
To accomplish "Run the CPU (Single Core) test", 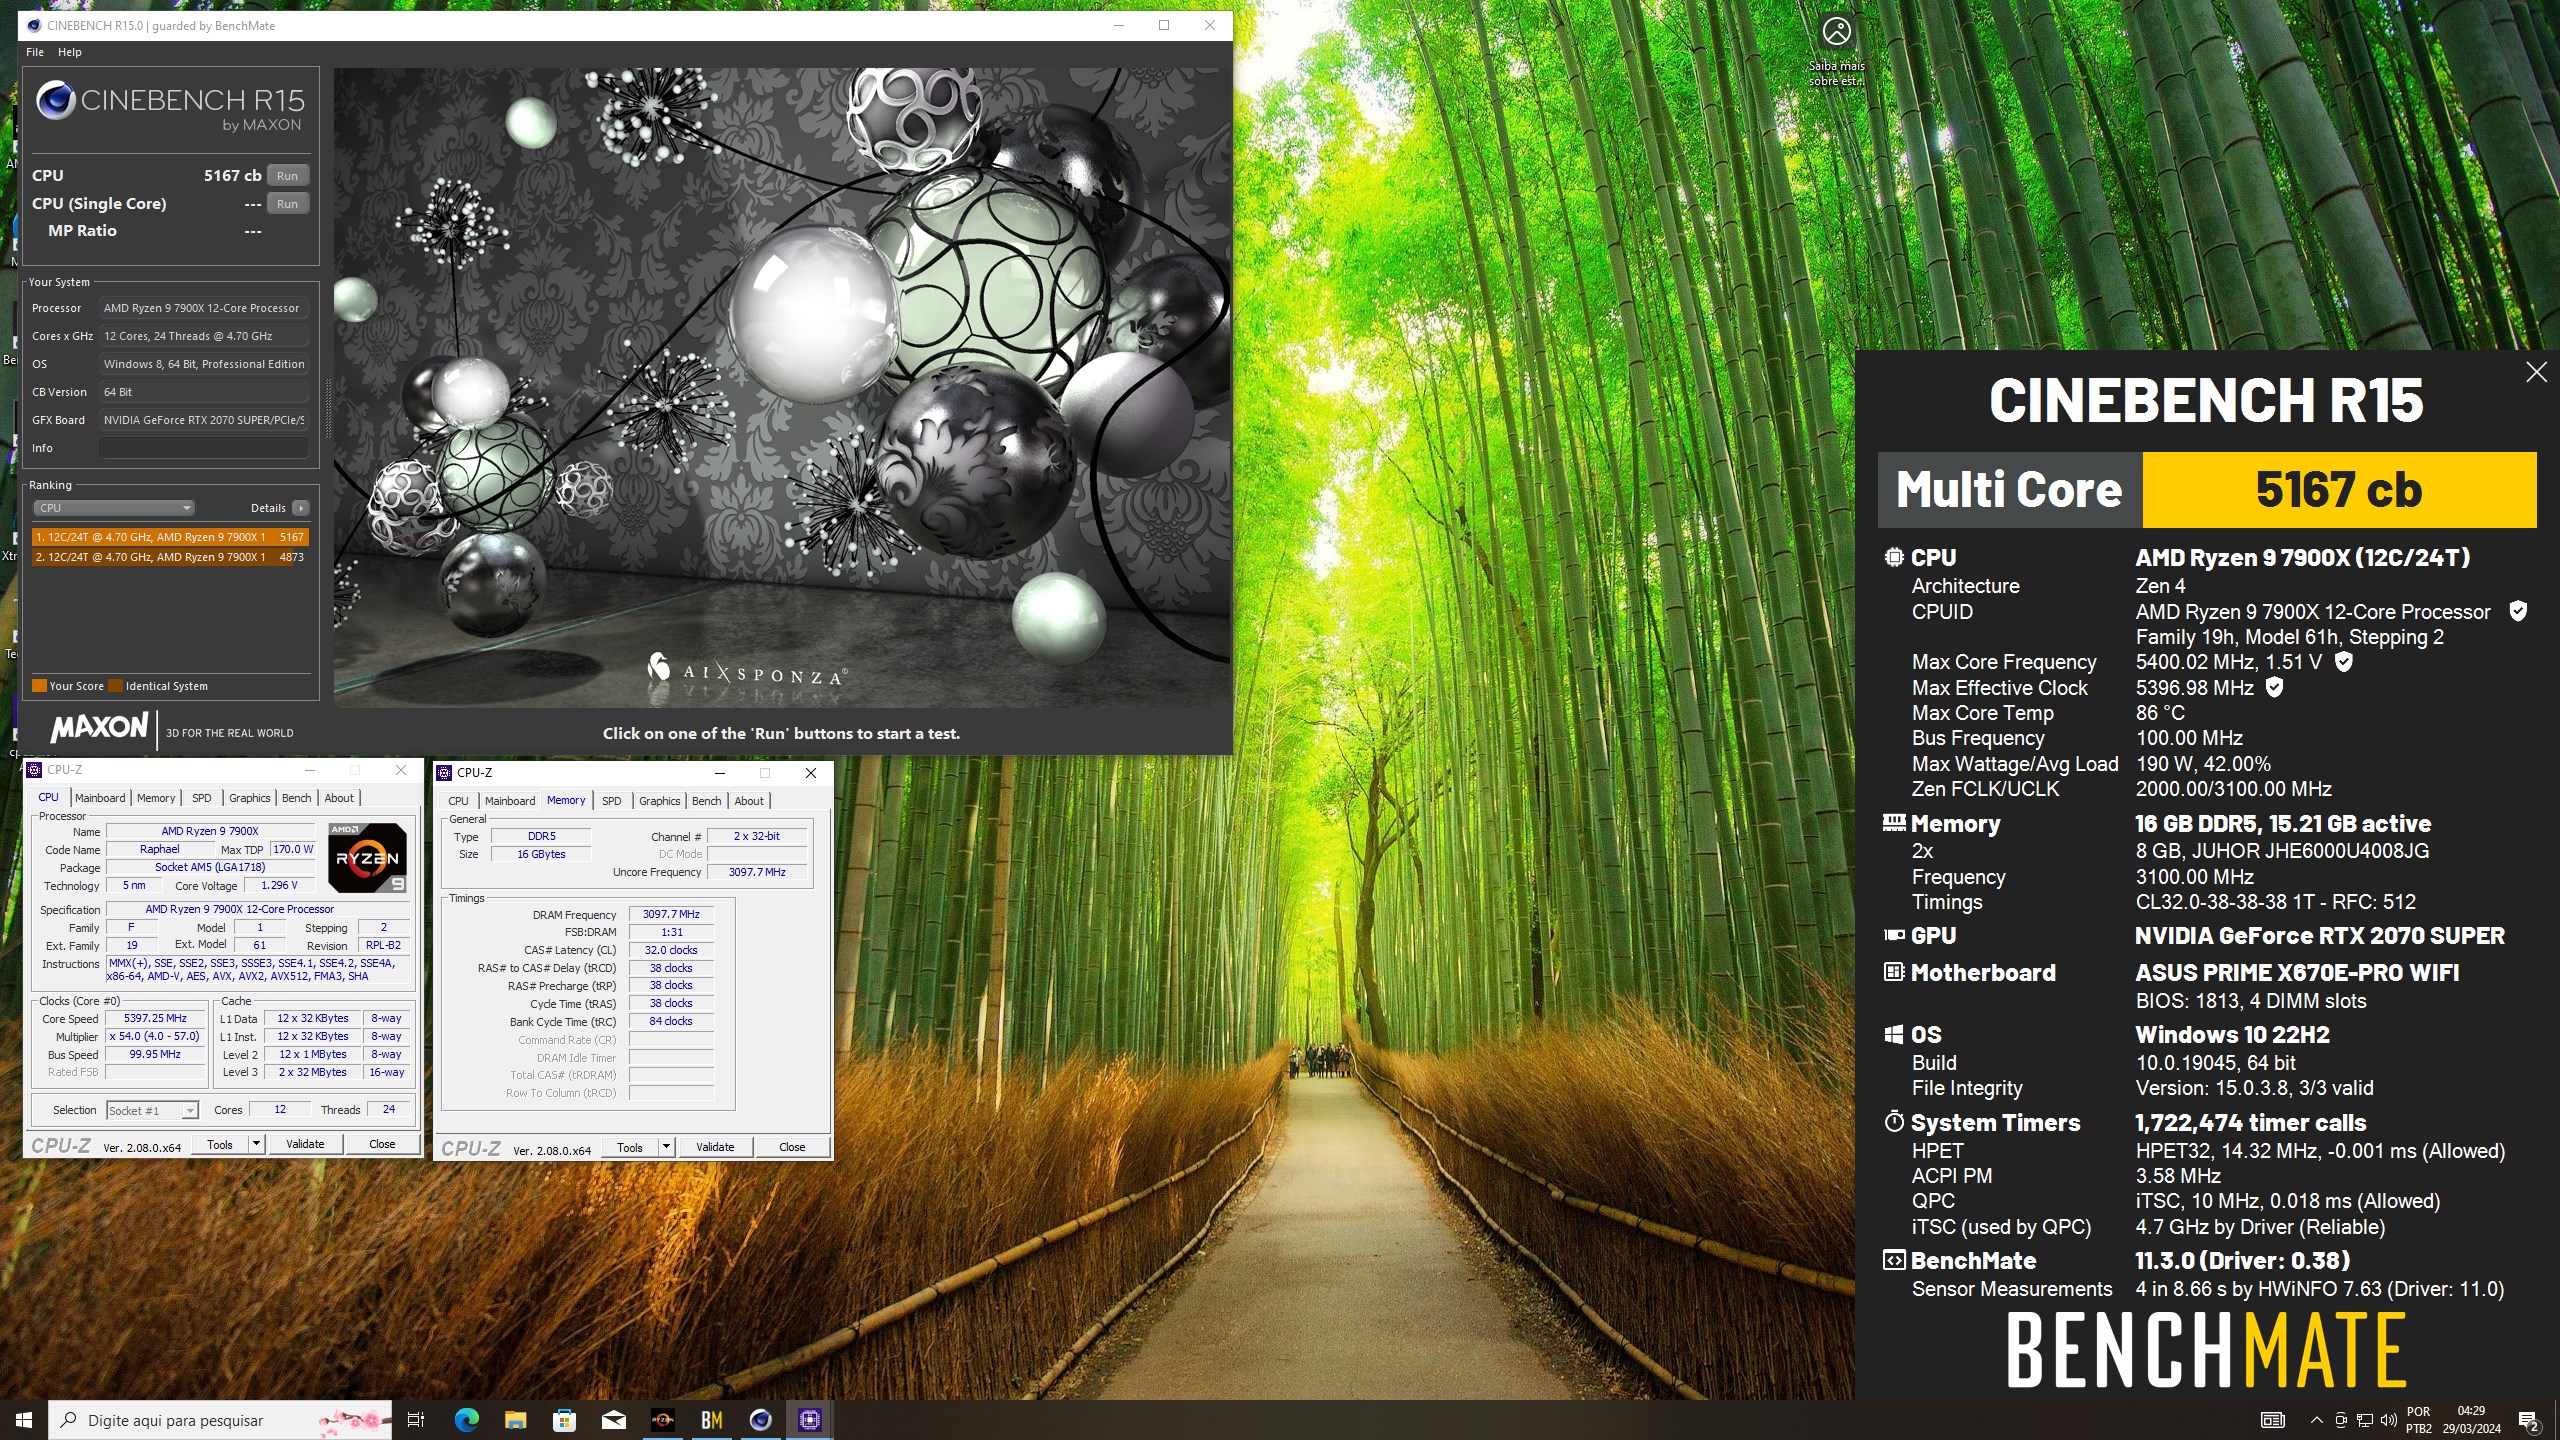I will pyautogui.click(x=287, y=204).
